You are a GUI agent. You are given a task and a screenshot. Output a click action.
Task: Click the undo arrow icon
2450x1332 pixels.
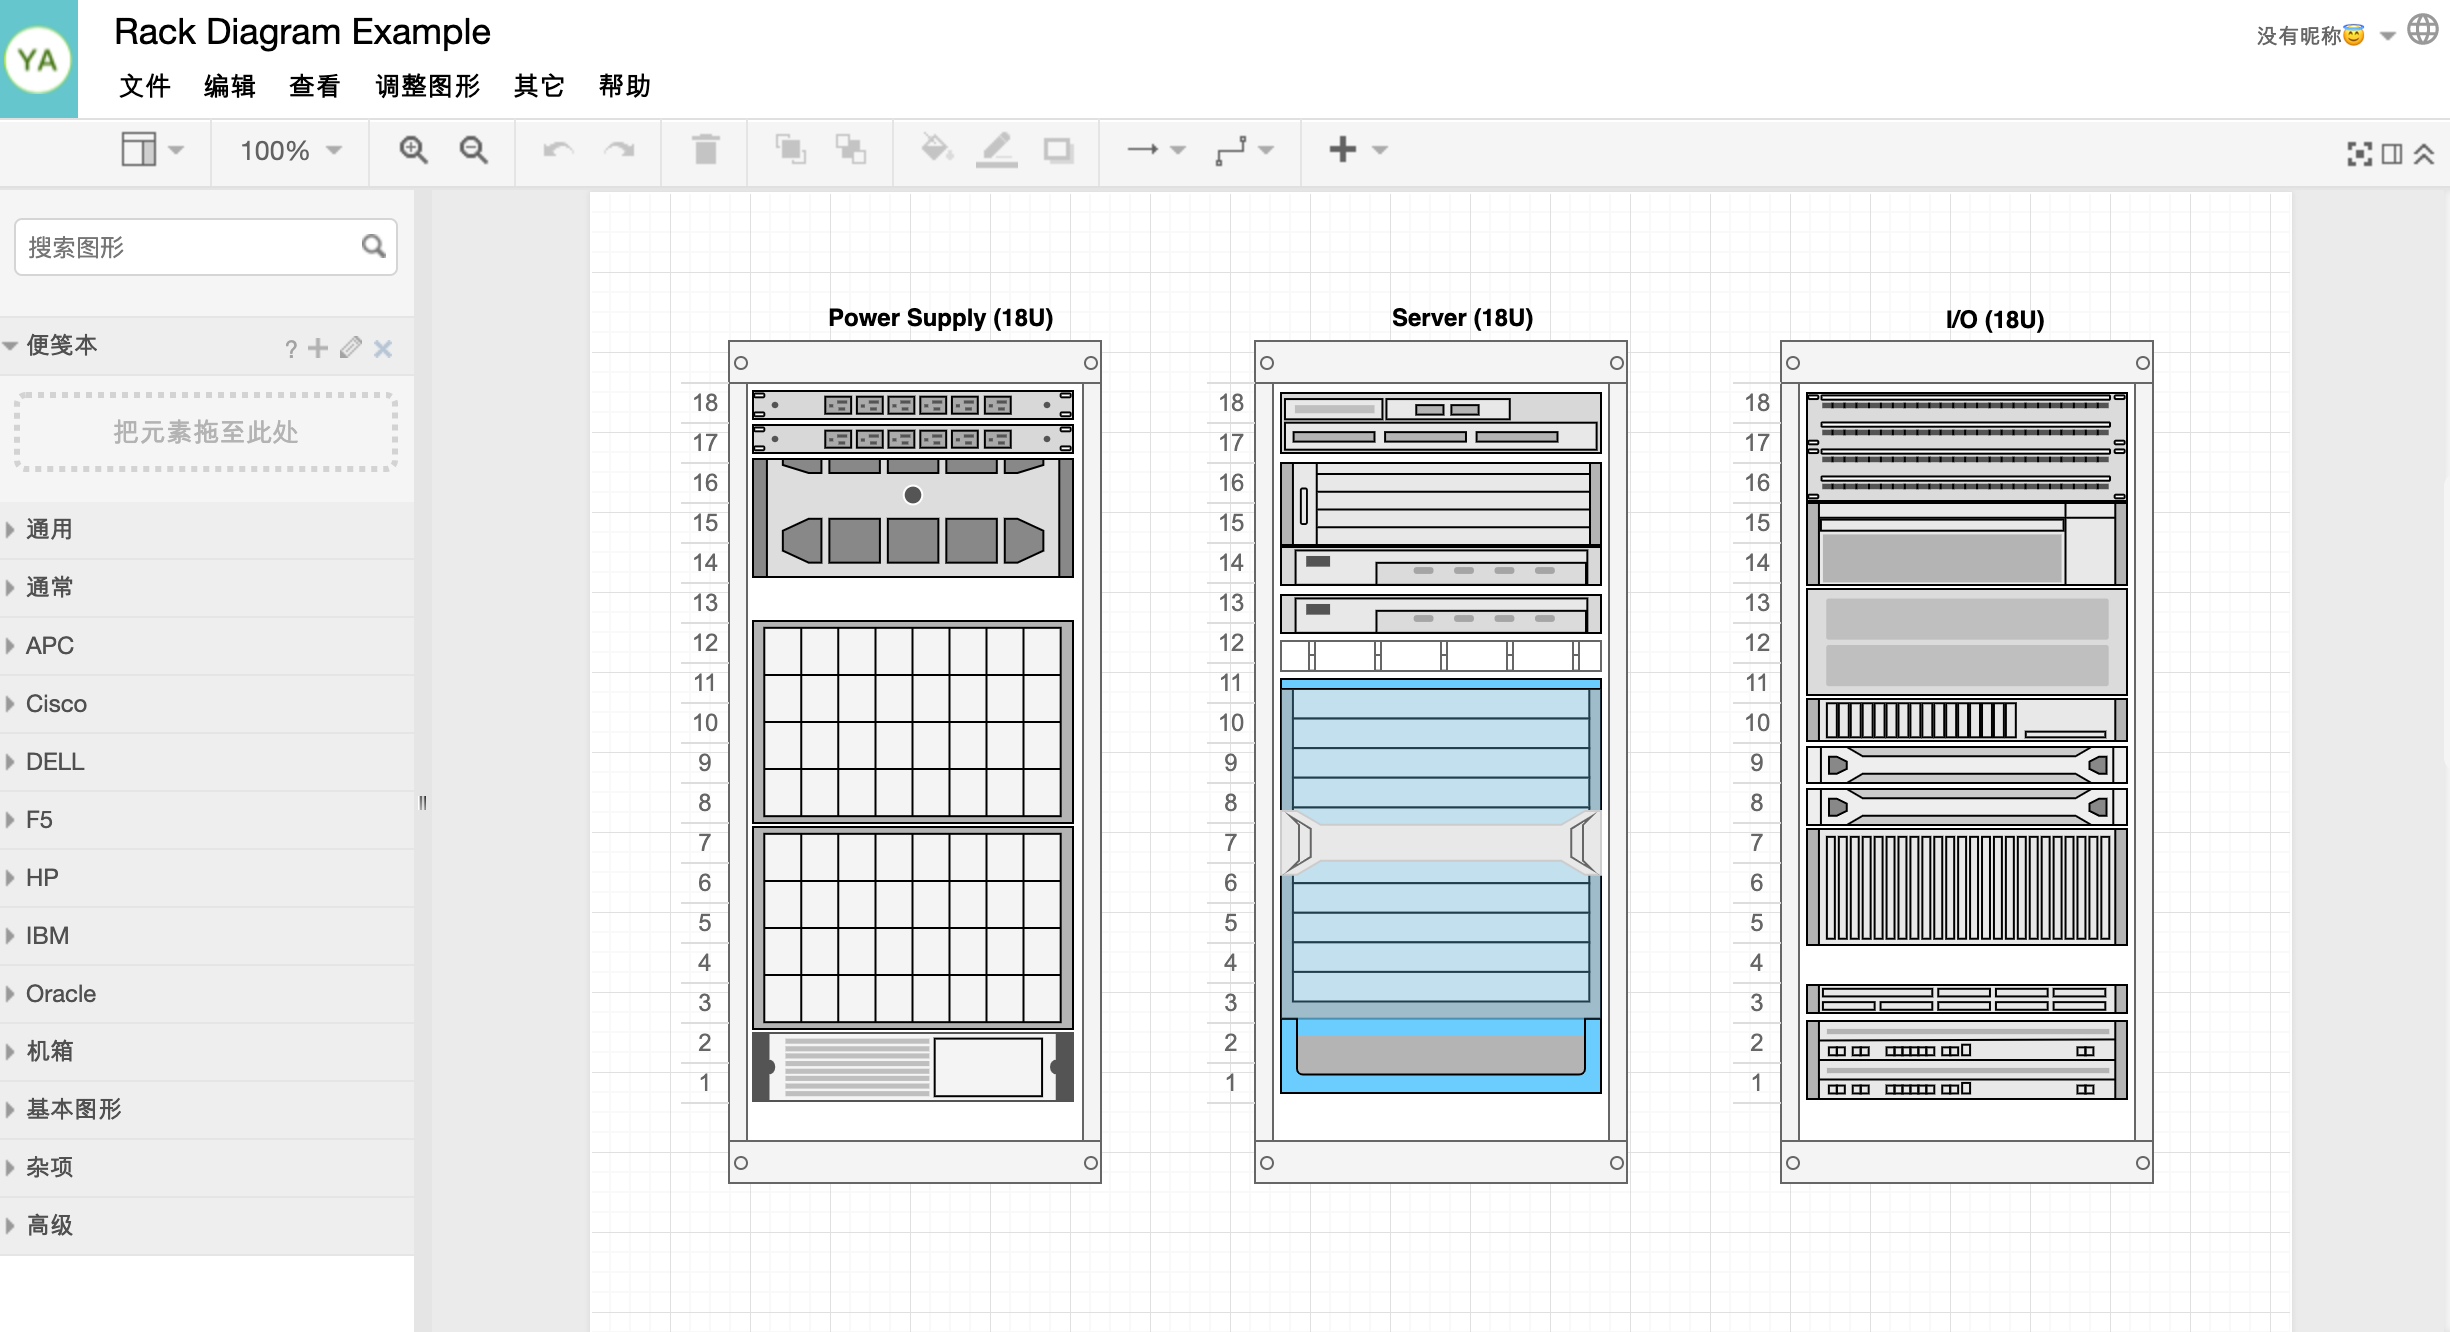[x=558, y=149]
